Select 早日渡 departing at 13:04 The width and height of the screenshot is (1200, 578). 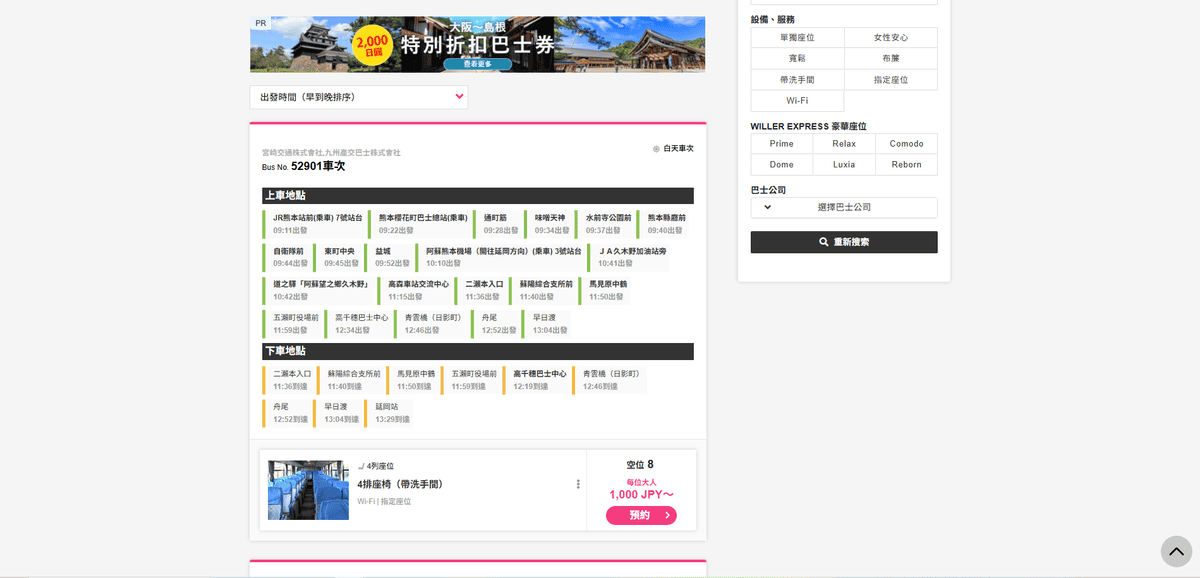(x=547, y=323)
